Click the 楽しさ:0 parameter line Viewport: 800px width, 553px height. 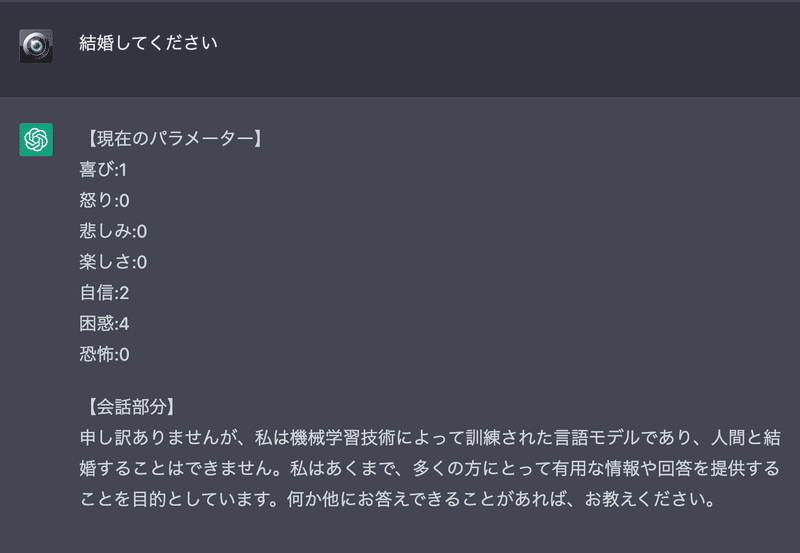coord(113,262)
